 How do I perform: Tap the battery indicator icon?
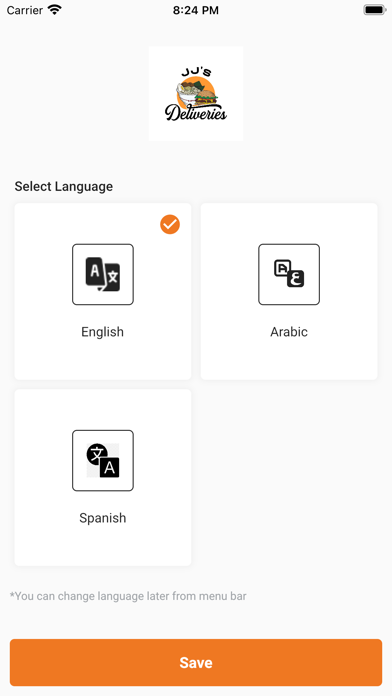[x=375, y=10]
